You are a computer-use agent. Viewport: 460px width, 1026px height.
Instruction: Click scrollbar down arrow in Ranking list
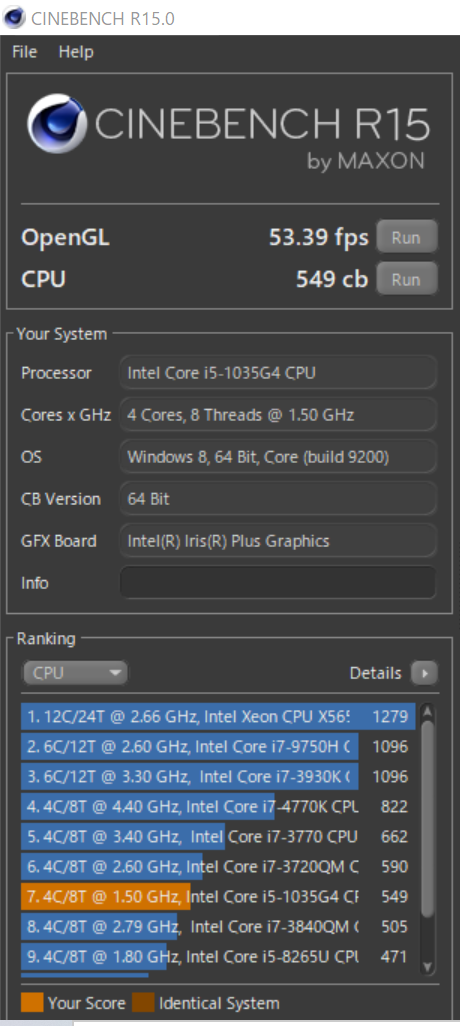coord(427,966)
